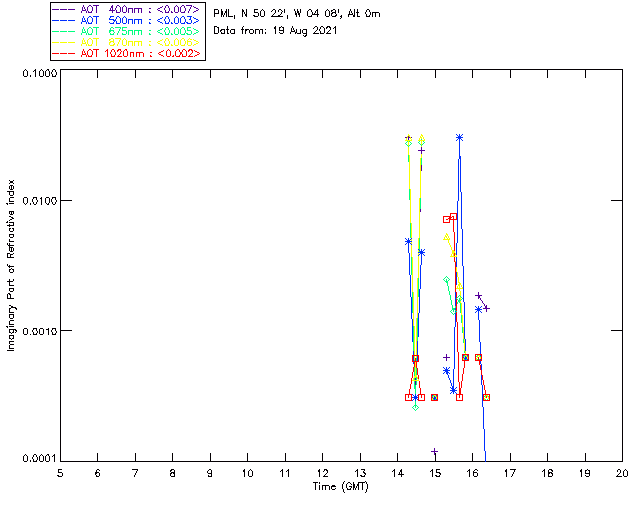Viewport: 640px width, 512px height.
Task: Click the x-axis tick label 20
Action: click(622, 473)
